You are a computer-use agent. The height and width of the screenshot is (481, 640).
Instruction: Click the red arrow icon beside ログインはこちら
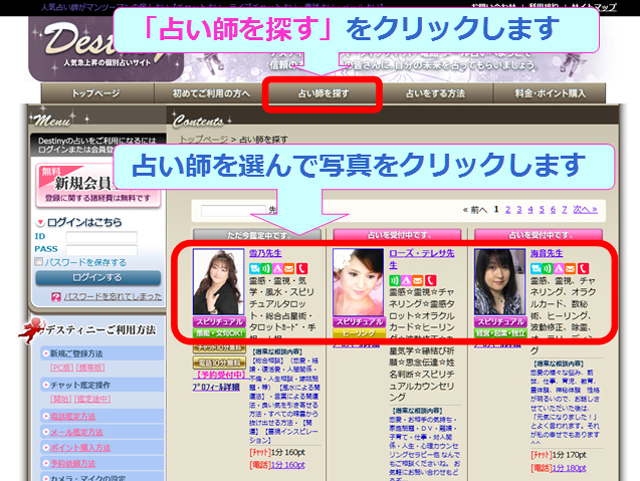(40, 223)
